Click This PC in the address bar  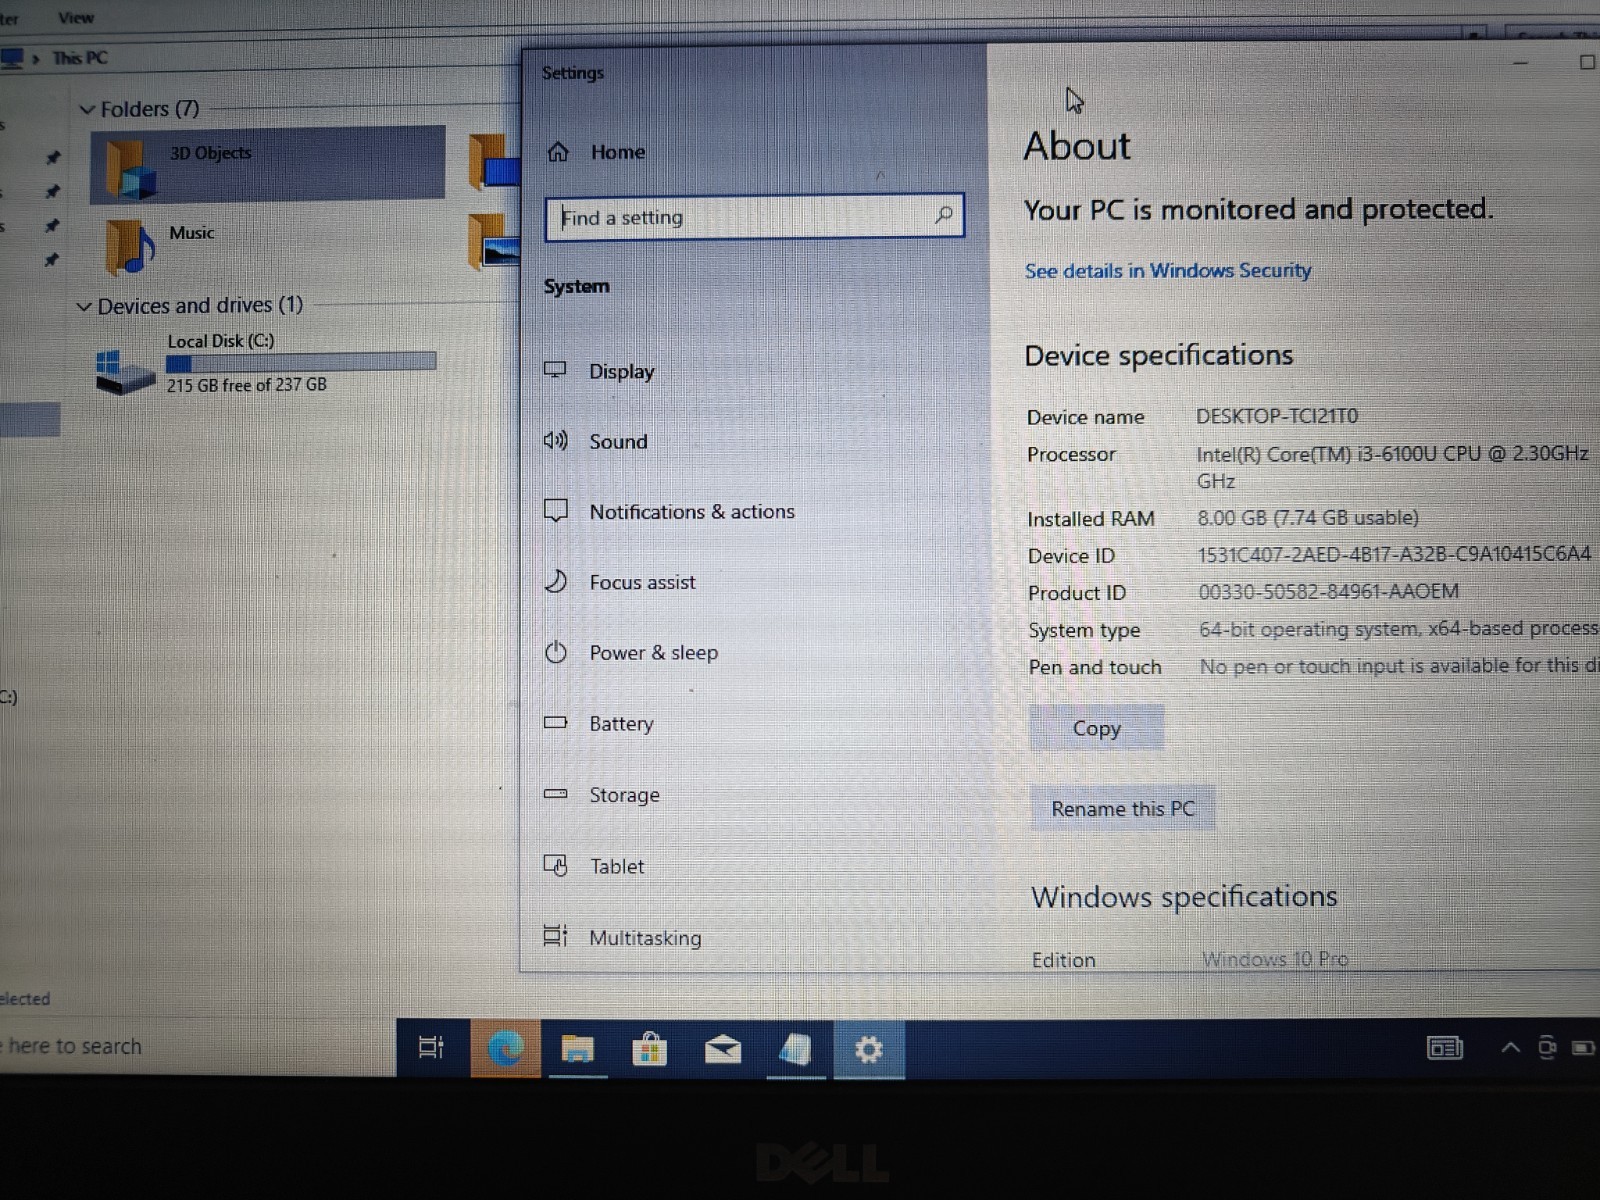coord(80,58)
